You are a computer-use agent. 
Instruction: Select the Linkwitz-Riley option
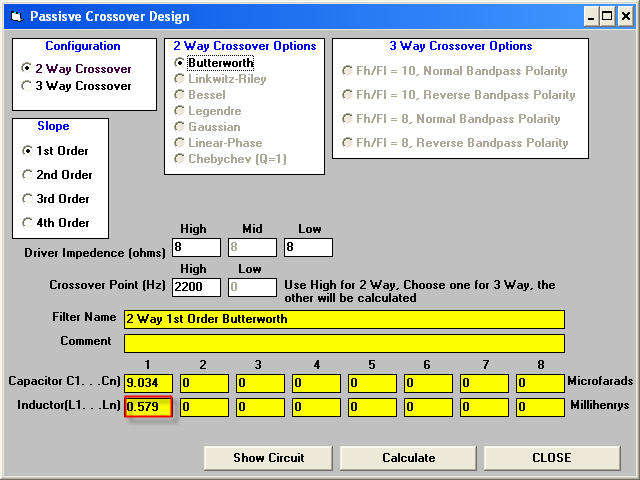click(x=220, y=79)
